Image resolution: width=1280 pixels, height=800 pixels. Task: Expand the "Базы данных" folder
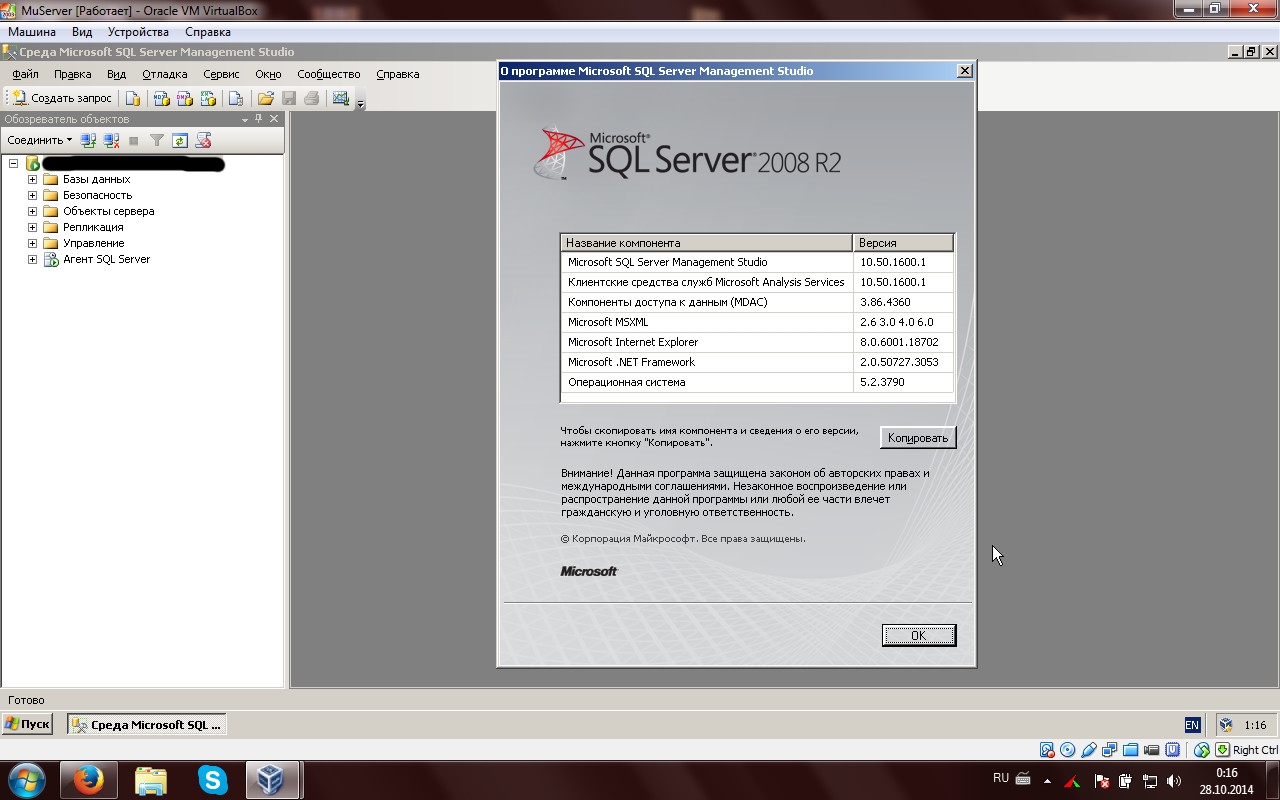point(32,179)
